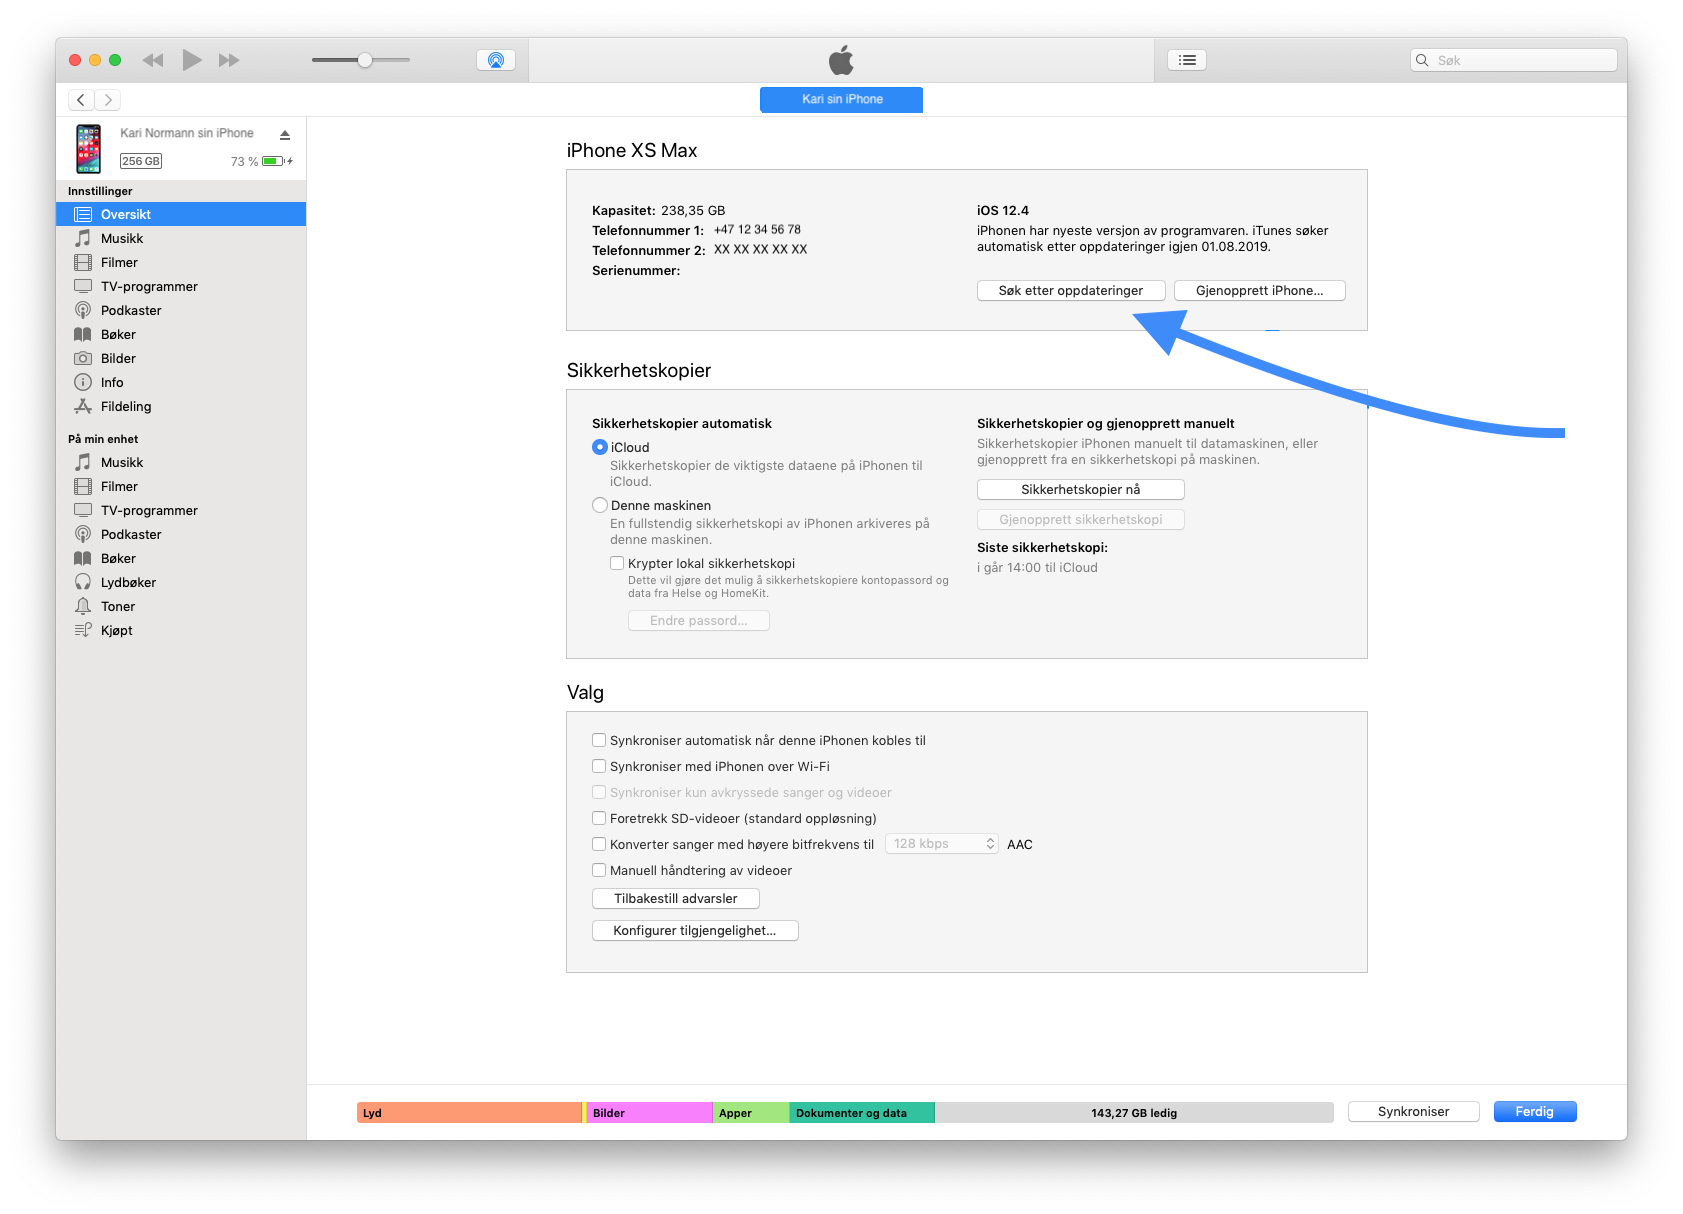
Task: Click Sikkerhetskopier nå button
Action: pos(1080,489)
